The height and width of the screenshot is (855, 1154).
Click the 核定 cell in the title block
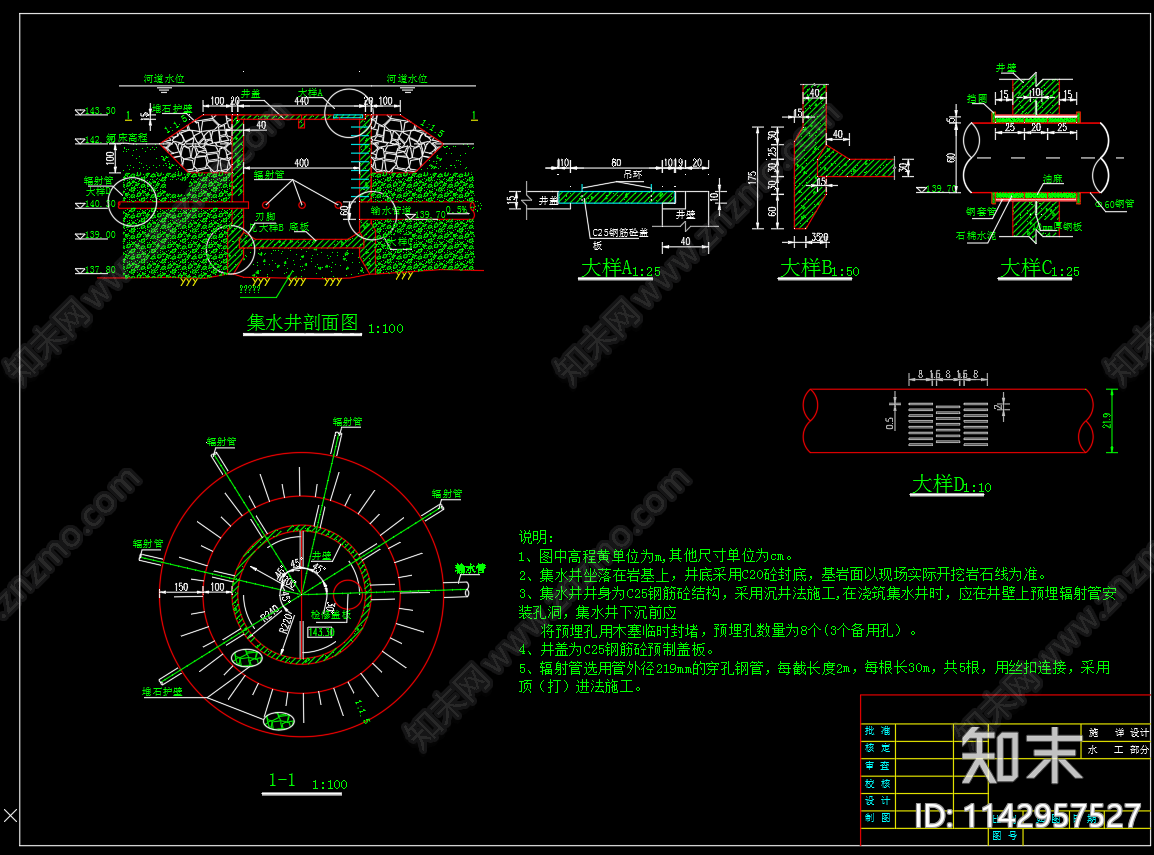tap(877, 748)
